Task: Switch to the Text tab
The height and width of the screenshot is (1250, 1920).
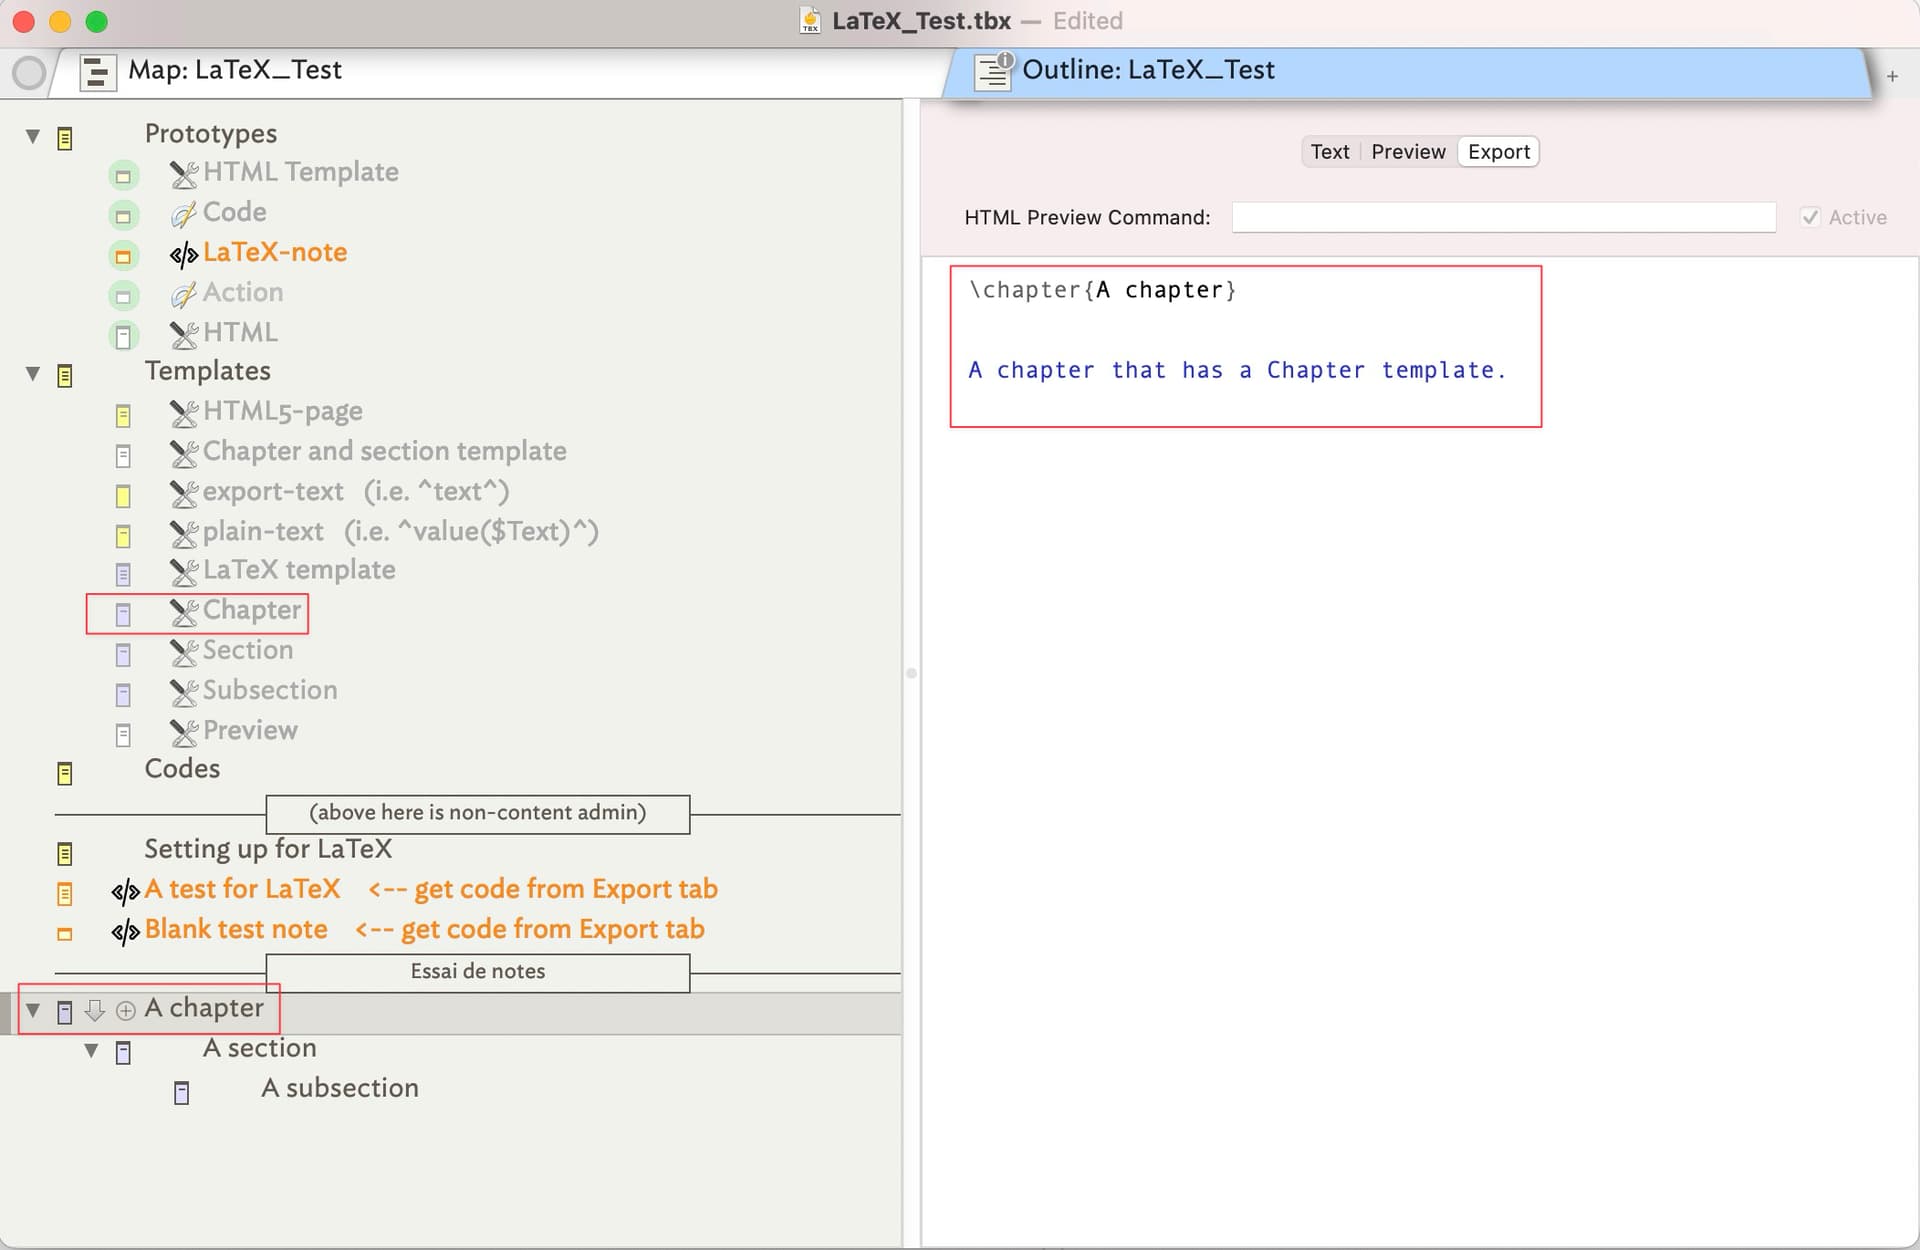Action: [x=1330, y=152]
